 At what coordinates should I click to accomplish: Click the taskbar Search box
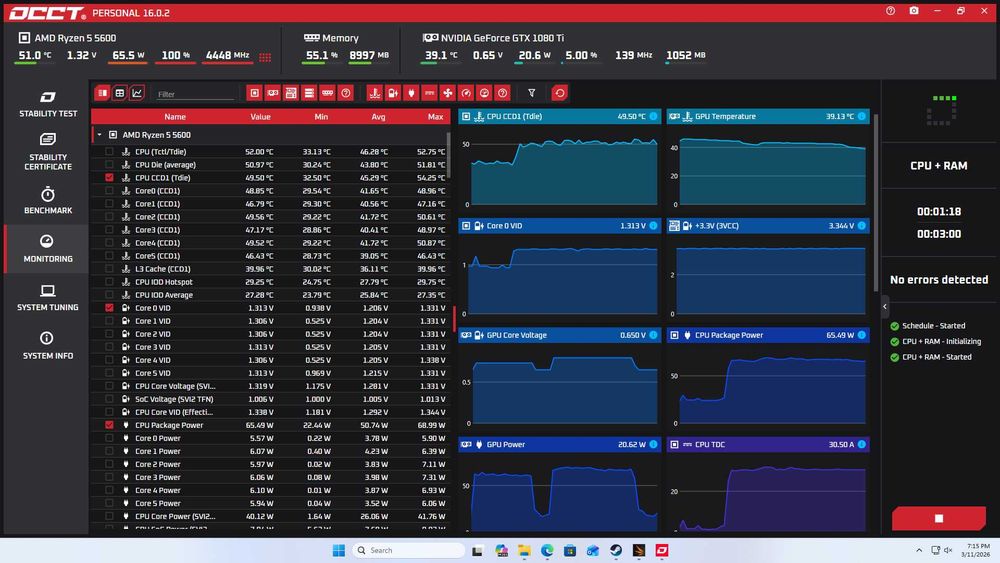pos(409,550)
